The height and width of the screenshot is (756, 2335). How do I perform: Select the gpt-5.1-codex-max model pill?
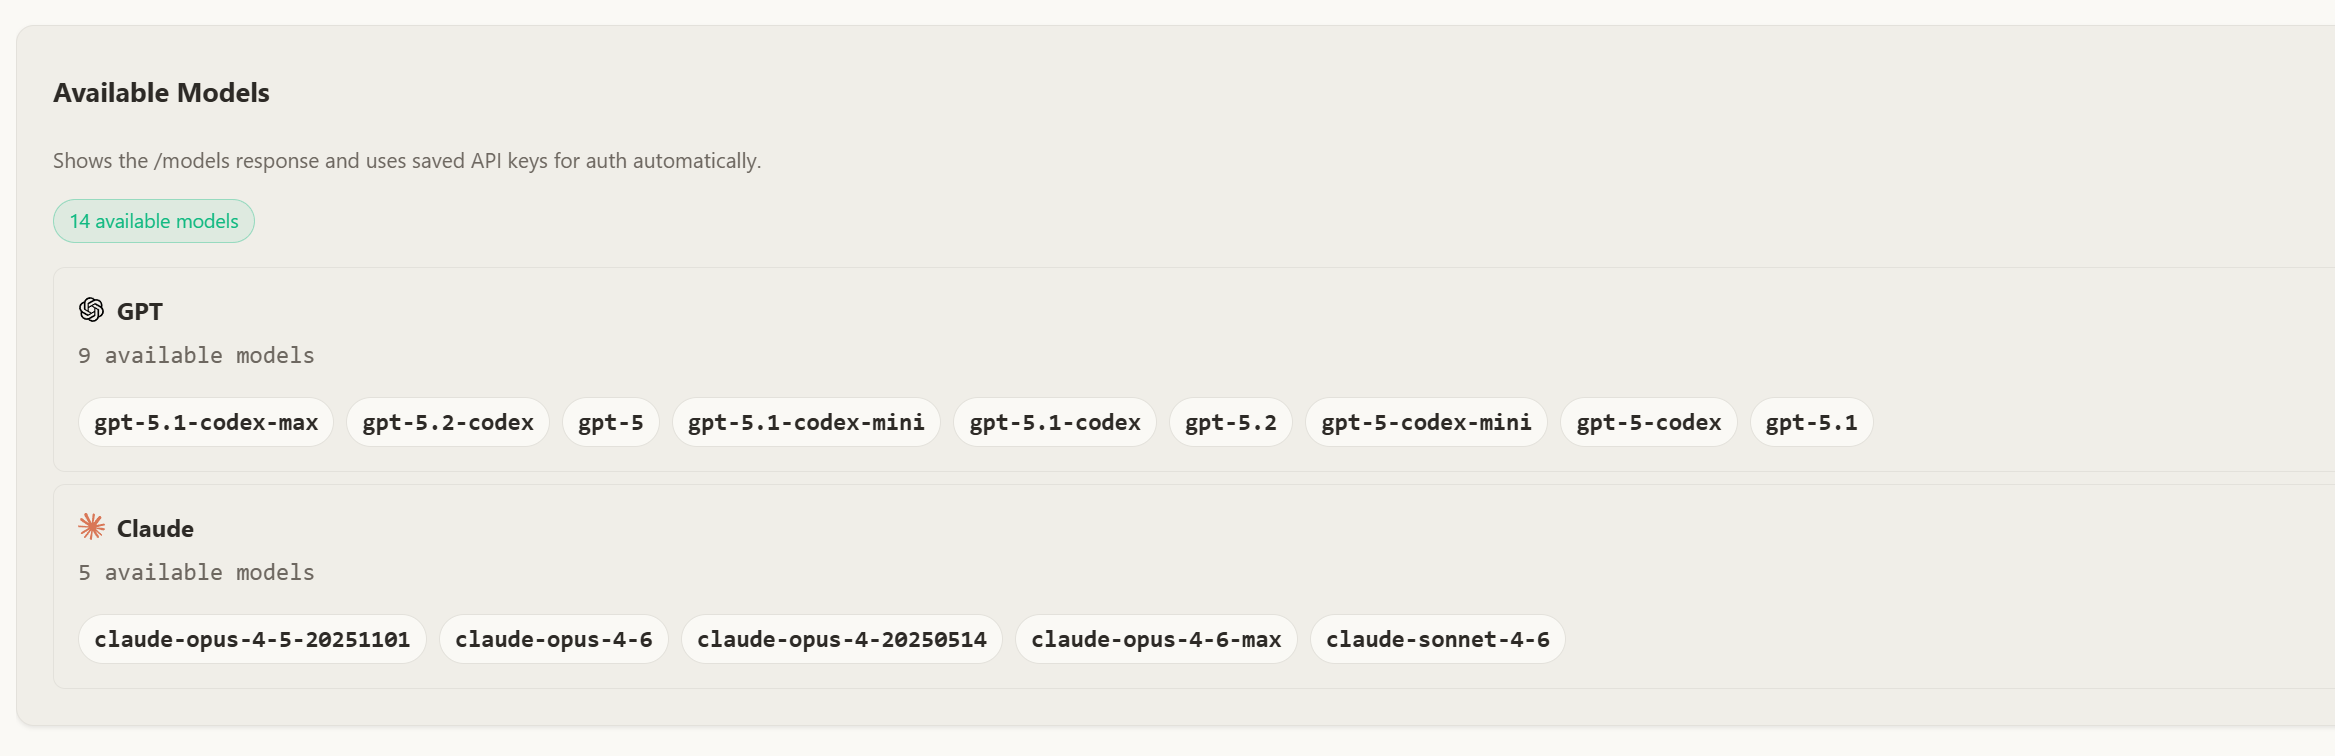click(x=205, y=422)
